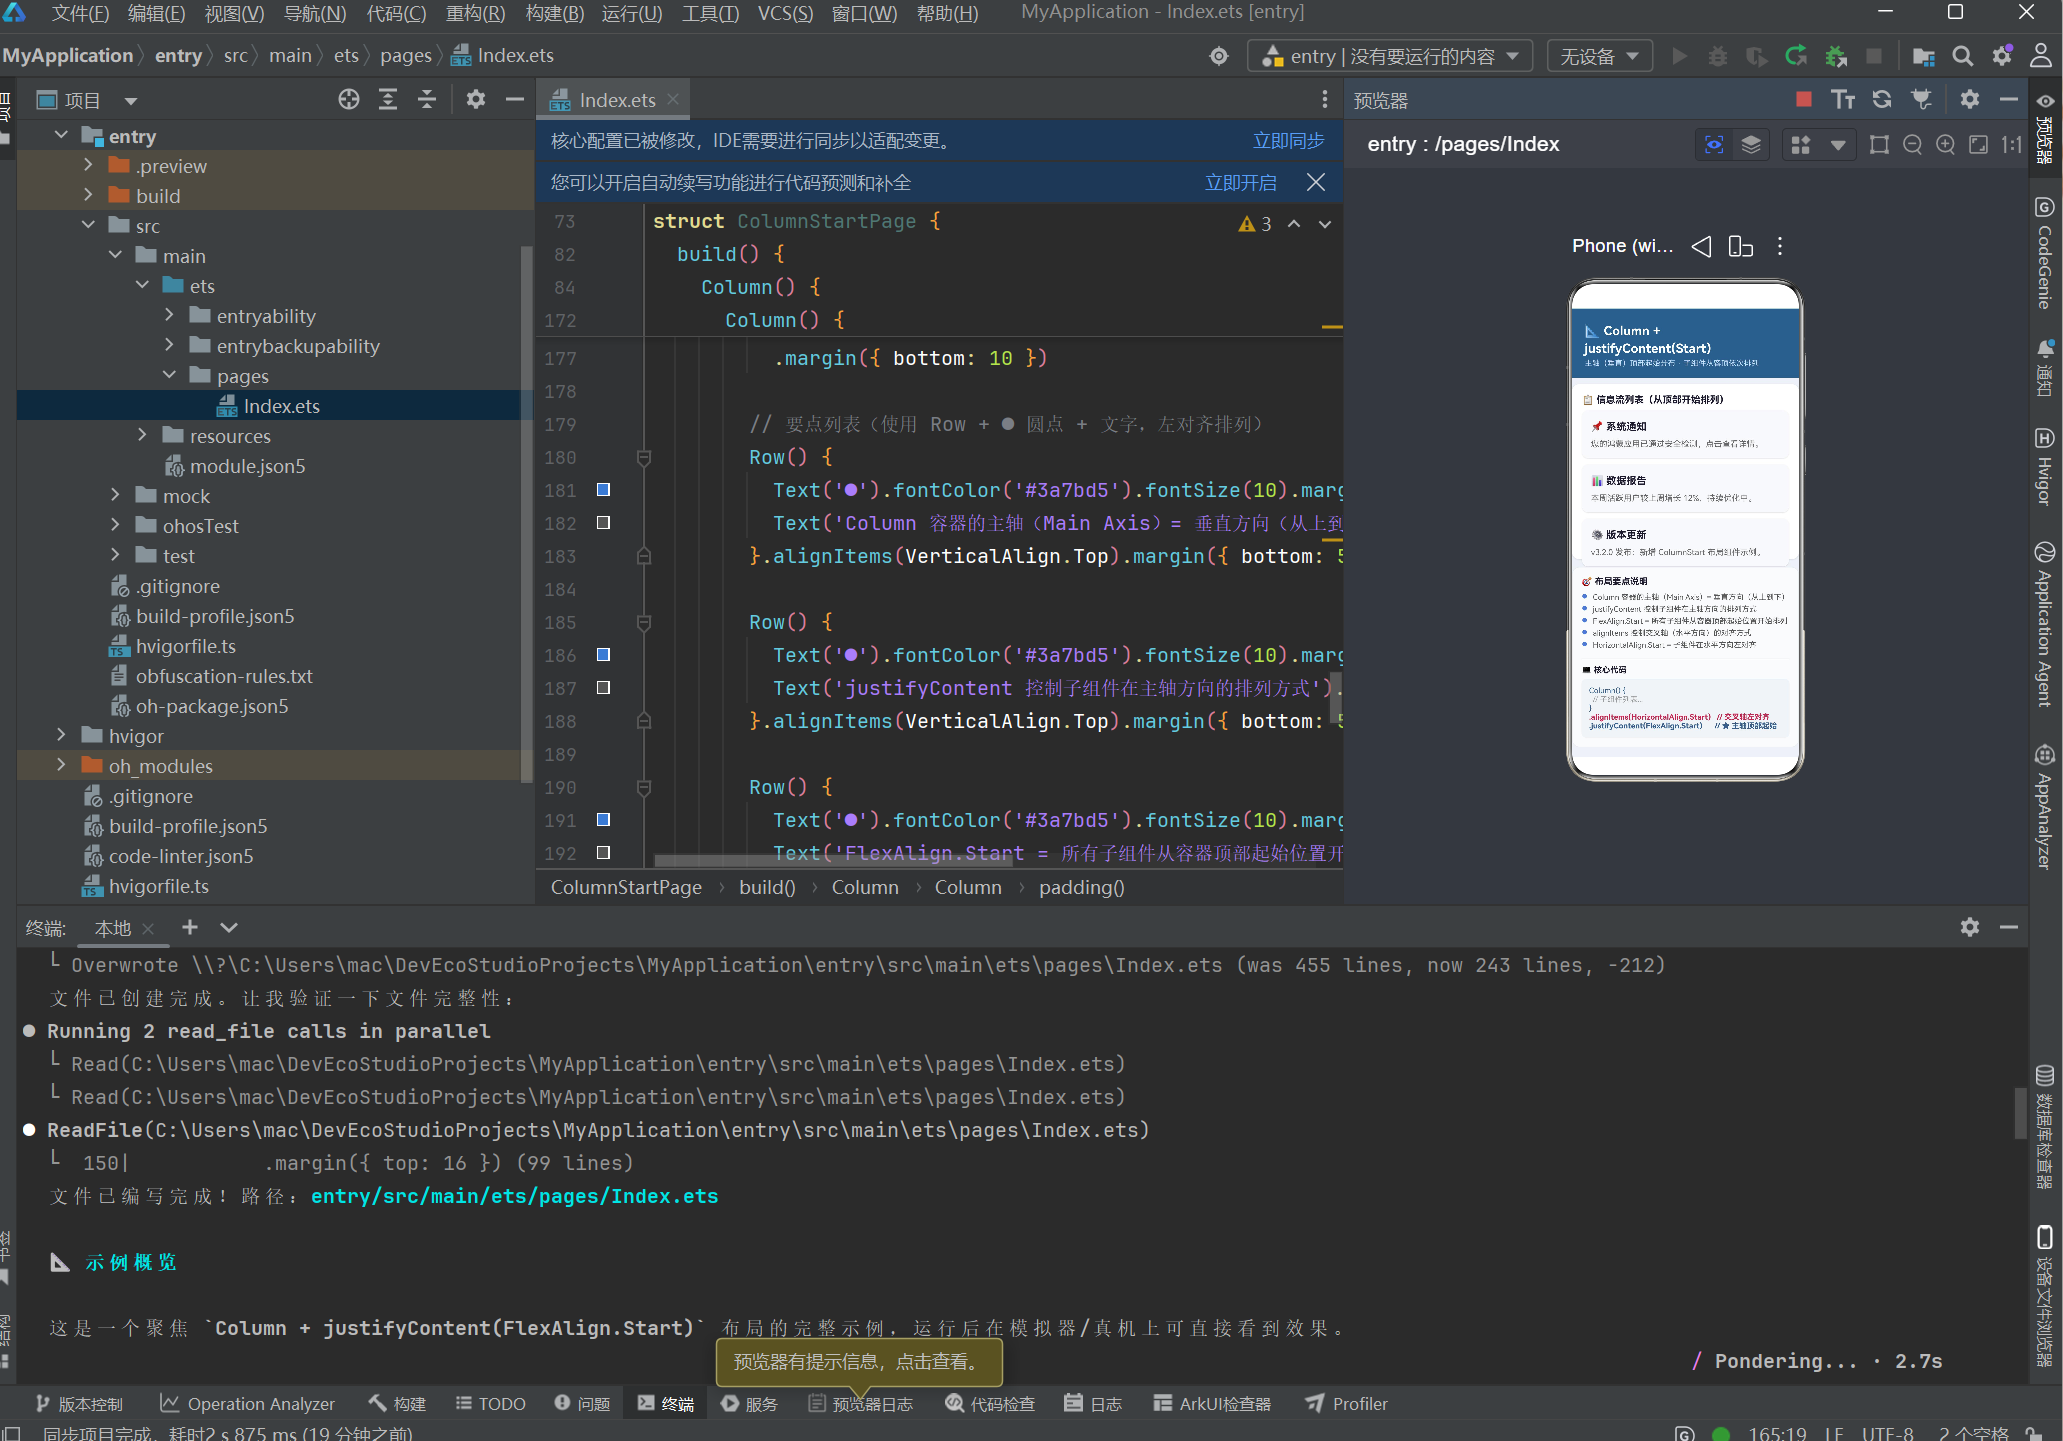This screenshot has height=1441, width=2063.
Task: Click the plug icon in previewer toolbar
Action: tap(1921, 99)
